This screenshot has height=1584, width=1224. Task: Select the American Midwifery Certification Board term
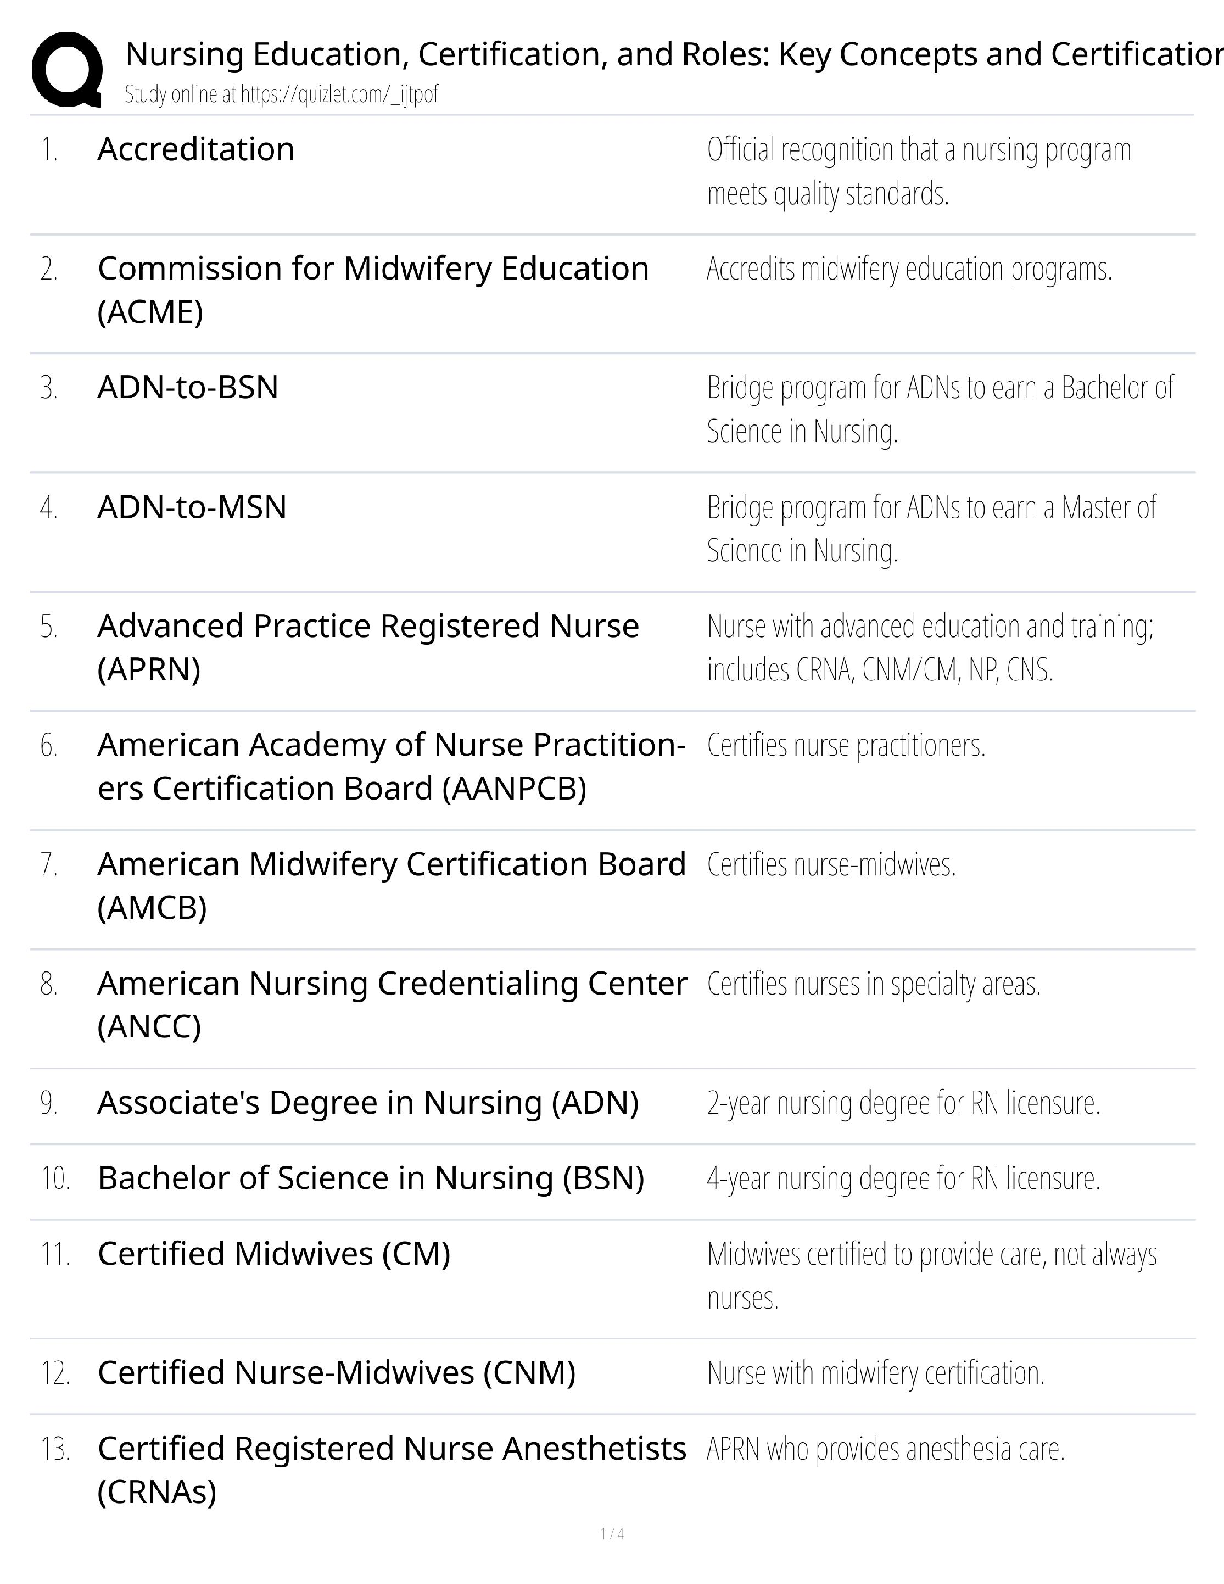391,885
